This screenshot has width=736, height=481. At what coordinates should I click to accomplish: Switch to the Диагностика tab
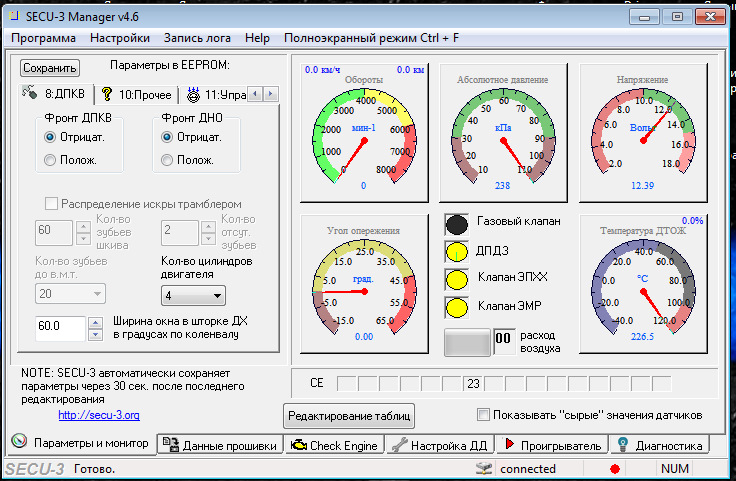[x=660, y=445]
